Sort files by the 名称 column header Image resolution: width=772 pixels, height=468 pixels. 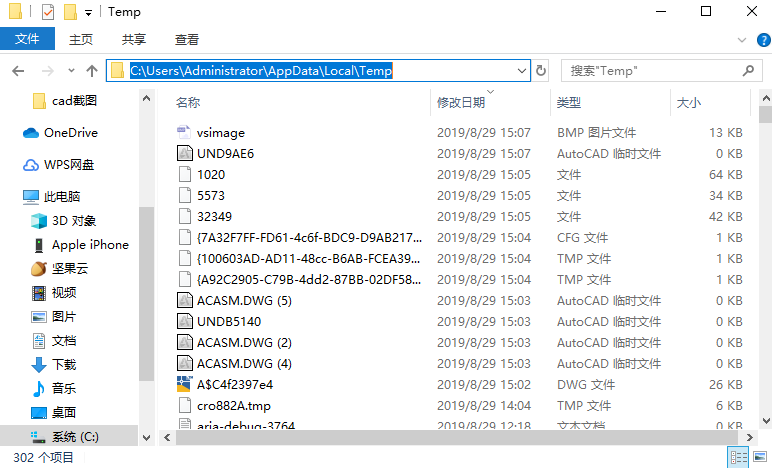pyautogui.click(x=188, y=102)
